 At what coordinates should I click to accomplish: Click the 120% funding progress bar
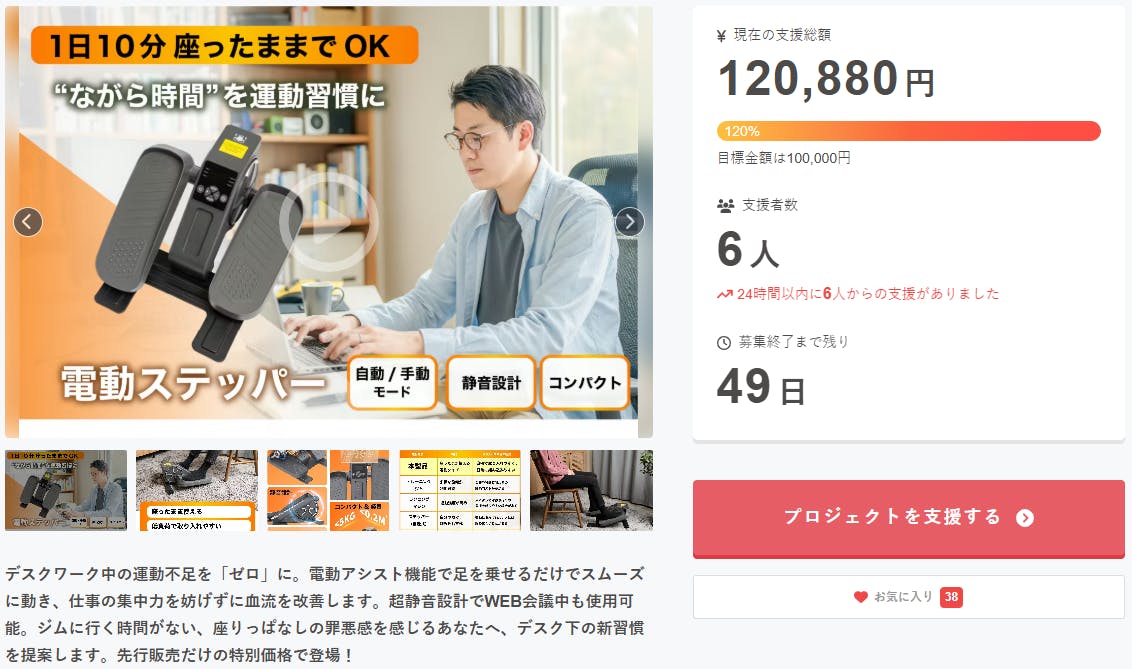pyautogui.click(x=909, y=131)
